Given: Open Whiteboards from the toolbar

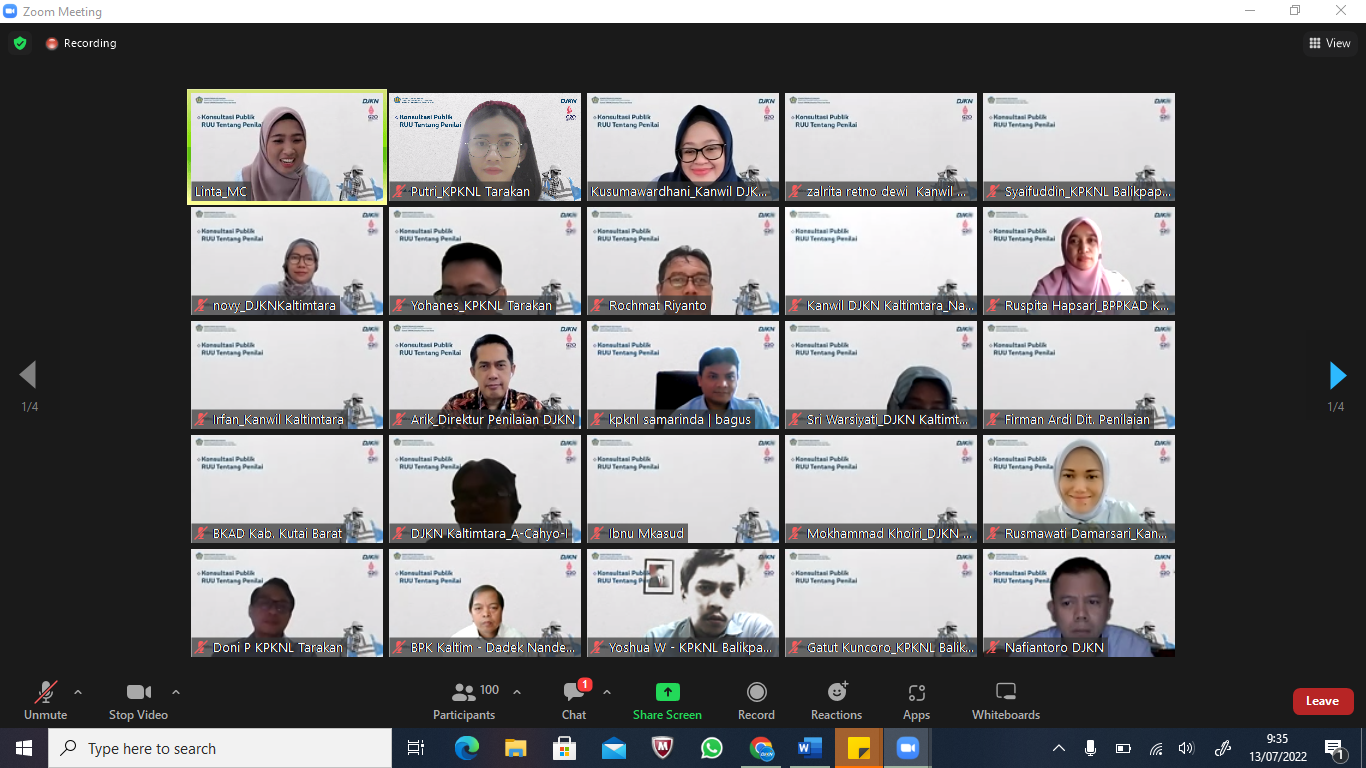Looking at the screenshot, I should [x=1006, y=693].
